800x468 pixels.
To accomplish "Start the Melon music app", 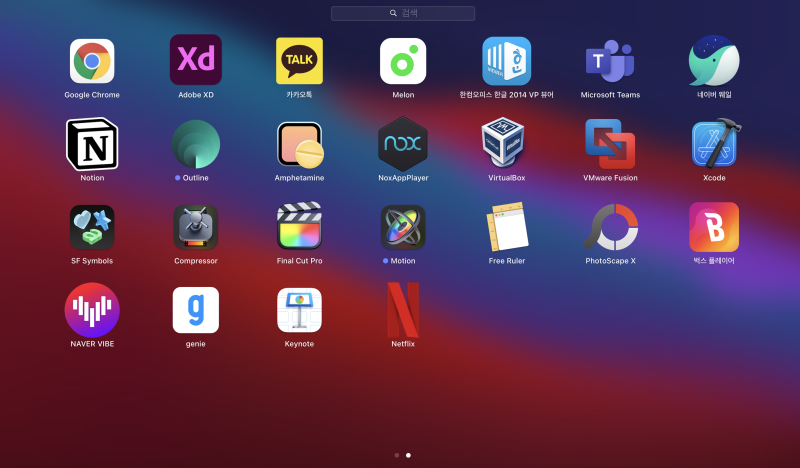I will [403, 61].
